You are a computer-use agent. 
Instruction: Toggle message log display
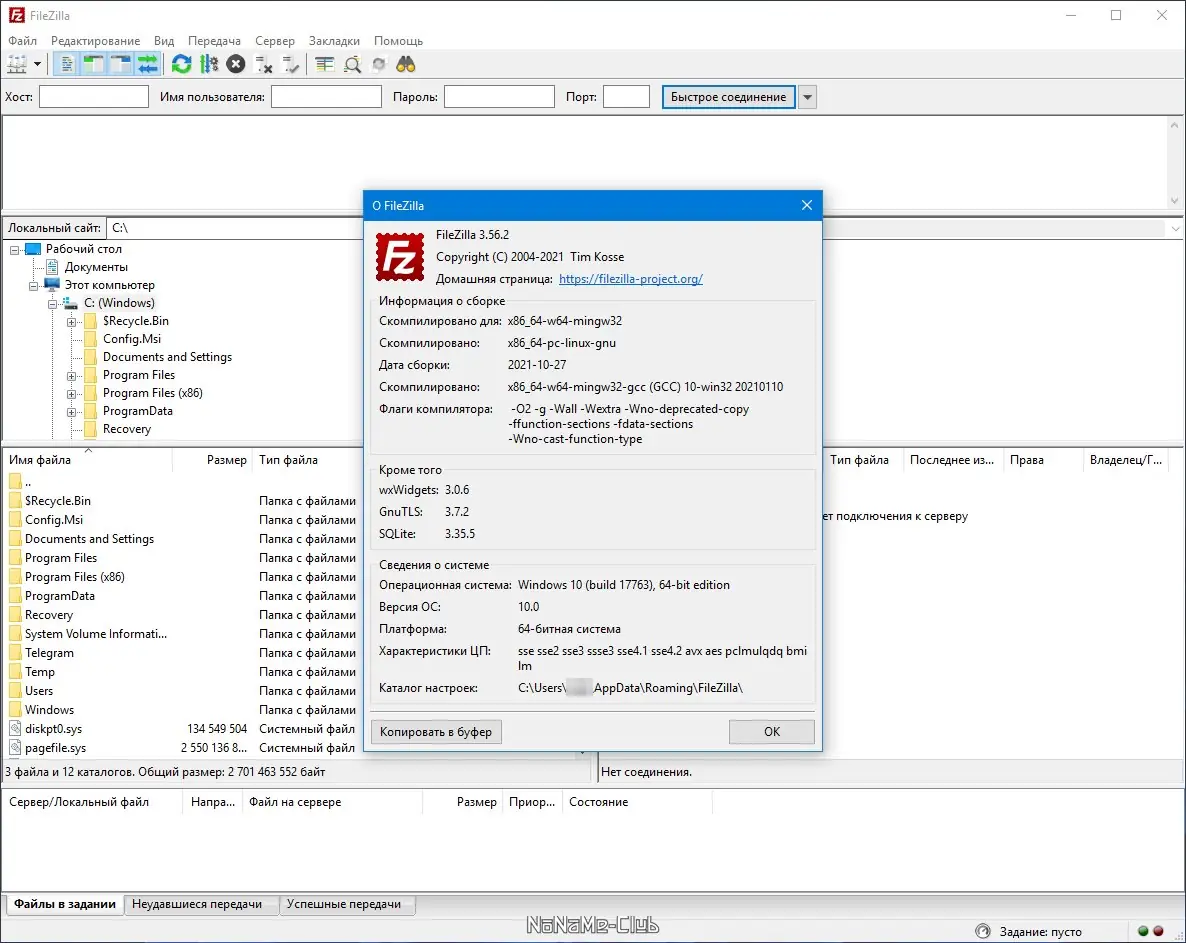pyautogui.click(x=67, y=64)
